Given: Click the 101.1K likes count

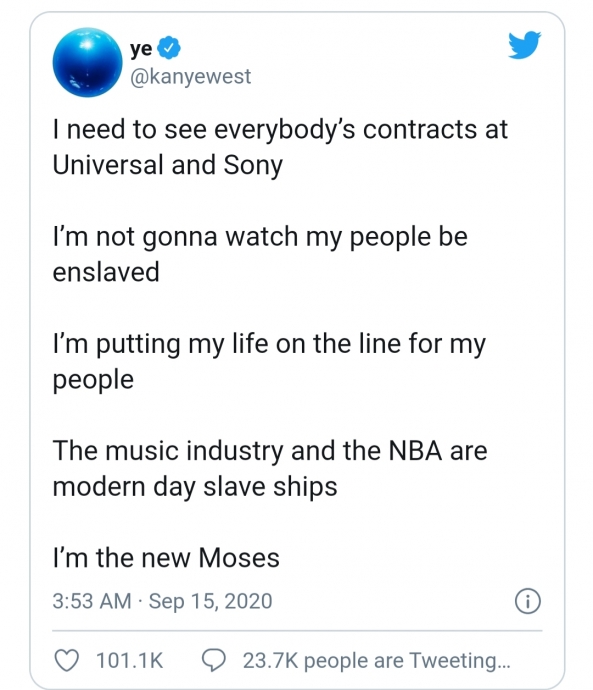Looking at the screenshot, I should point(130,661).
